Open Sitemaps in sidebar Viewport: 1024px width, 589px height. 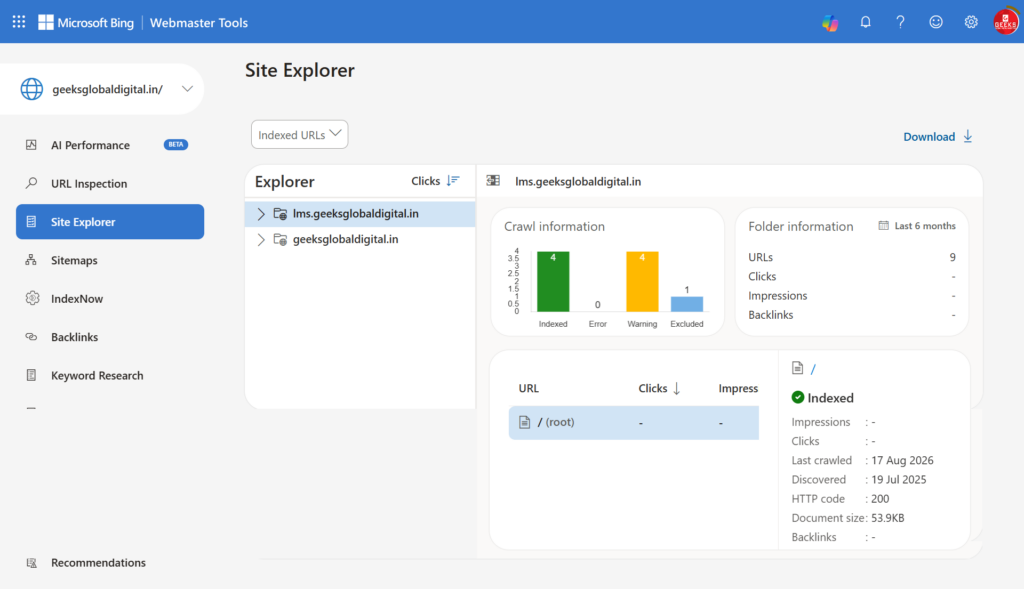pos(110,260)
